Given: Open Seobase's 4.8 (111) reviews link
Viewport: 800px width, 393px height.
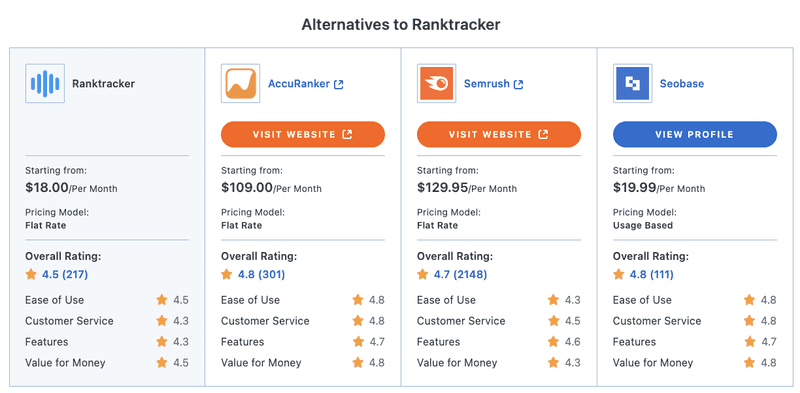Looking at the screenshot, I should (x=652, y=275).
